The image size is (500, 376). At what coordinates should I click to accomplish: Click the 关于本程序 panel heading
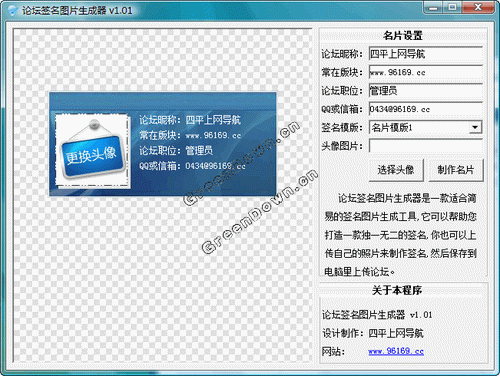click(397, 290)
